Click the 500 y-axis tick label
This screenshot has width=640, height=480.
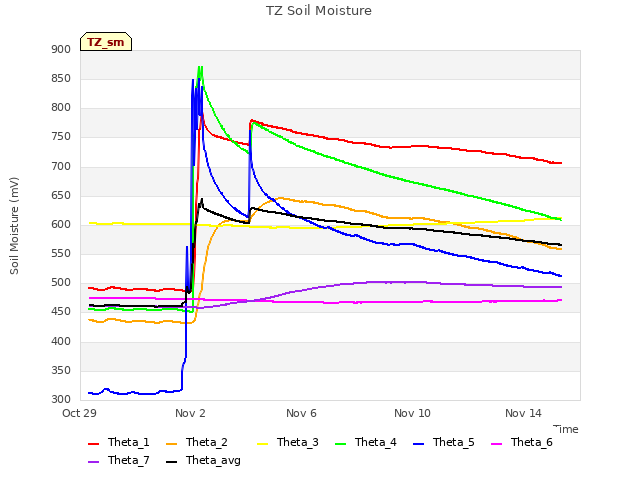[61, 282]
